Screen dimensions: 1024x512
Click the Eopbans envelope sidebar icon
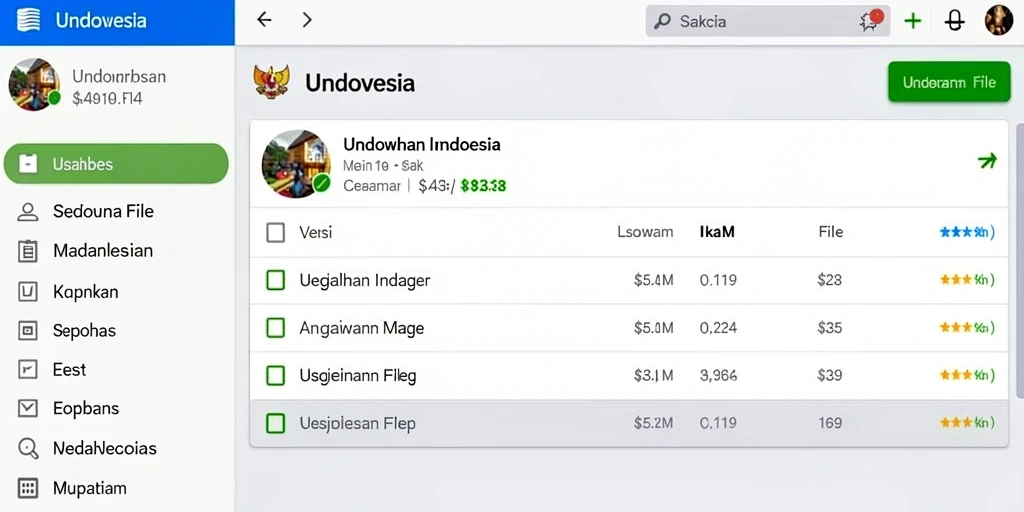27,409
